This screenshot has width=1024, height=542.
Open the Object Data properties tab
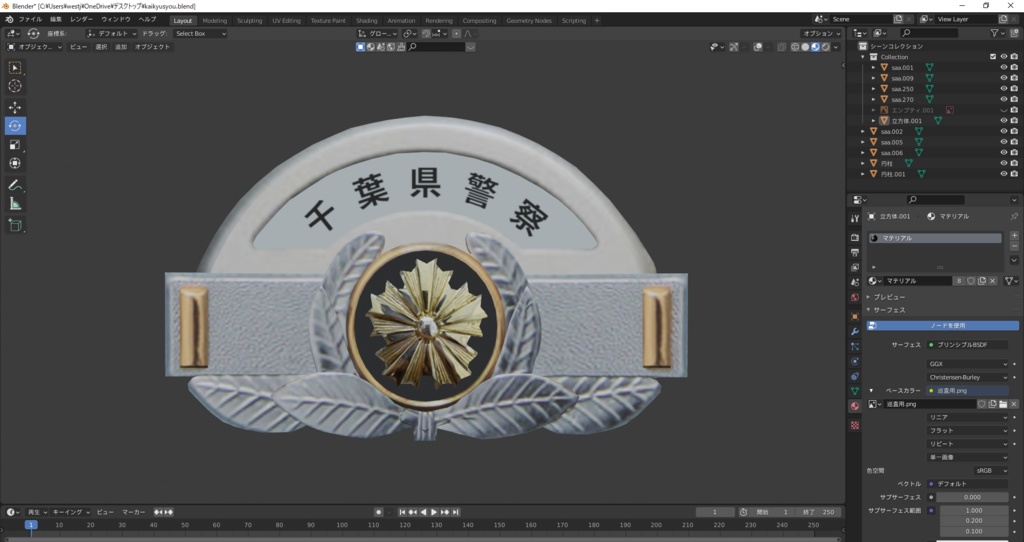coord(855,391)
